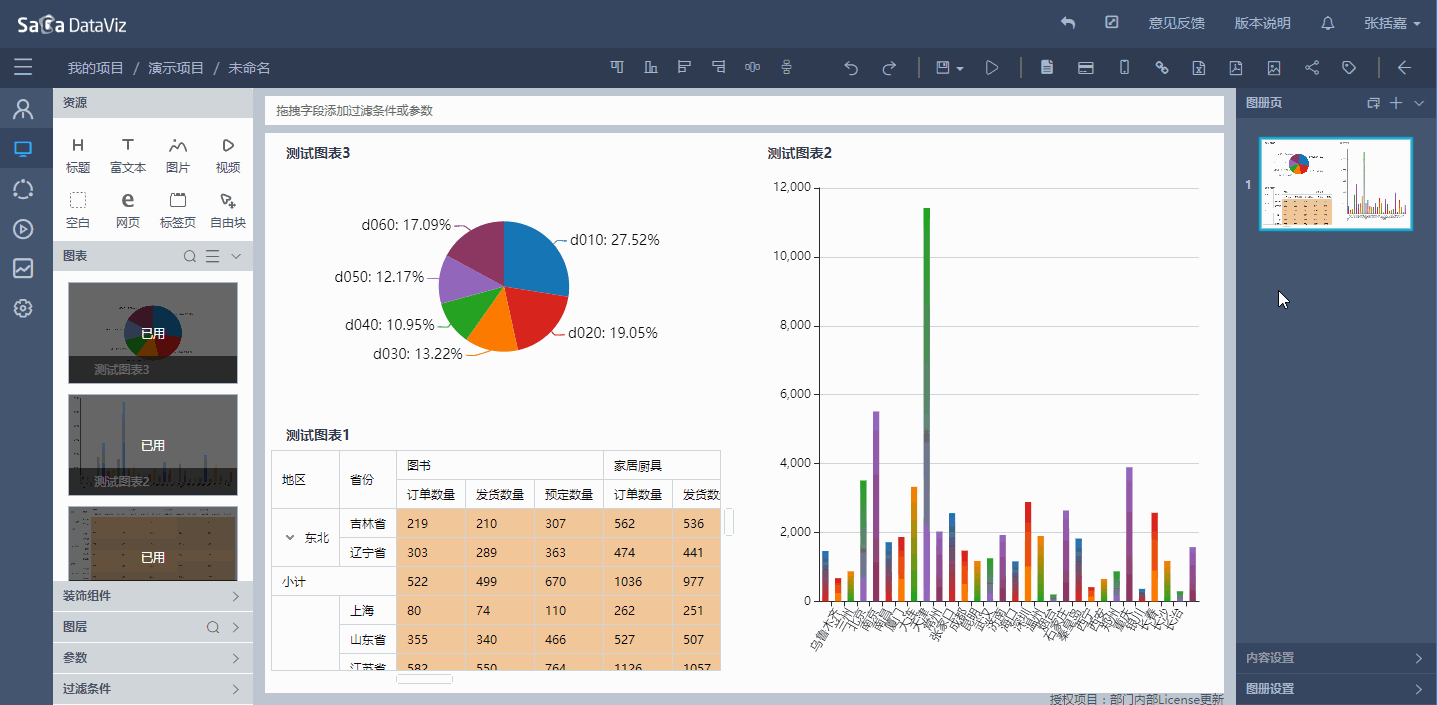Click the tag label toolbar icon

[1349, 68]
